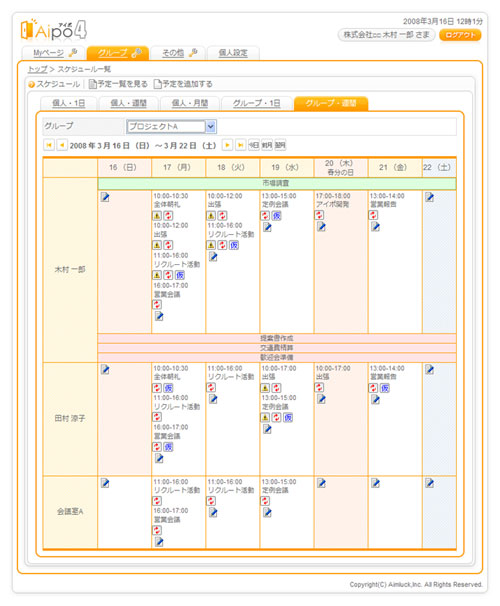
Task: Click warning icon under 木村's Monday 全体朝礼
Action: tap(157, 216)
